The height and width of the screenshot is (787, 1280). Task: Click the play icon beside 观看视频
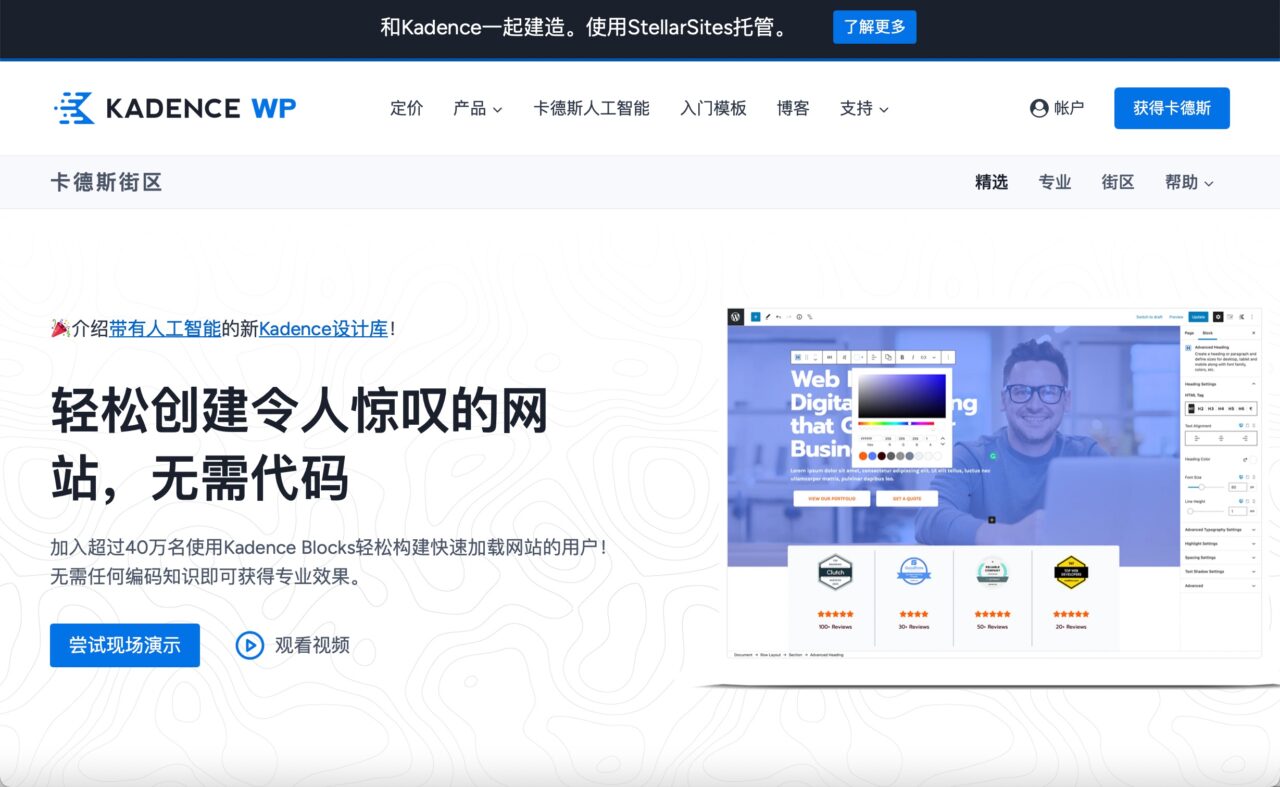pyautogui.click(x=249, y=645)
